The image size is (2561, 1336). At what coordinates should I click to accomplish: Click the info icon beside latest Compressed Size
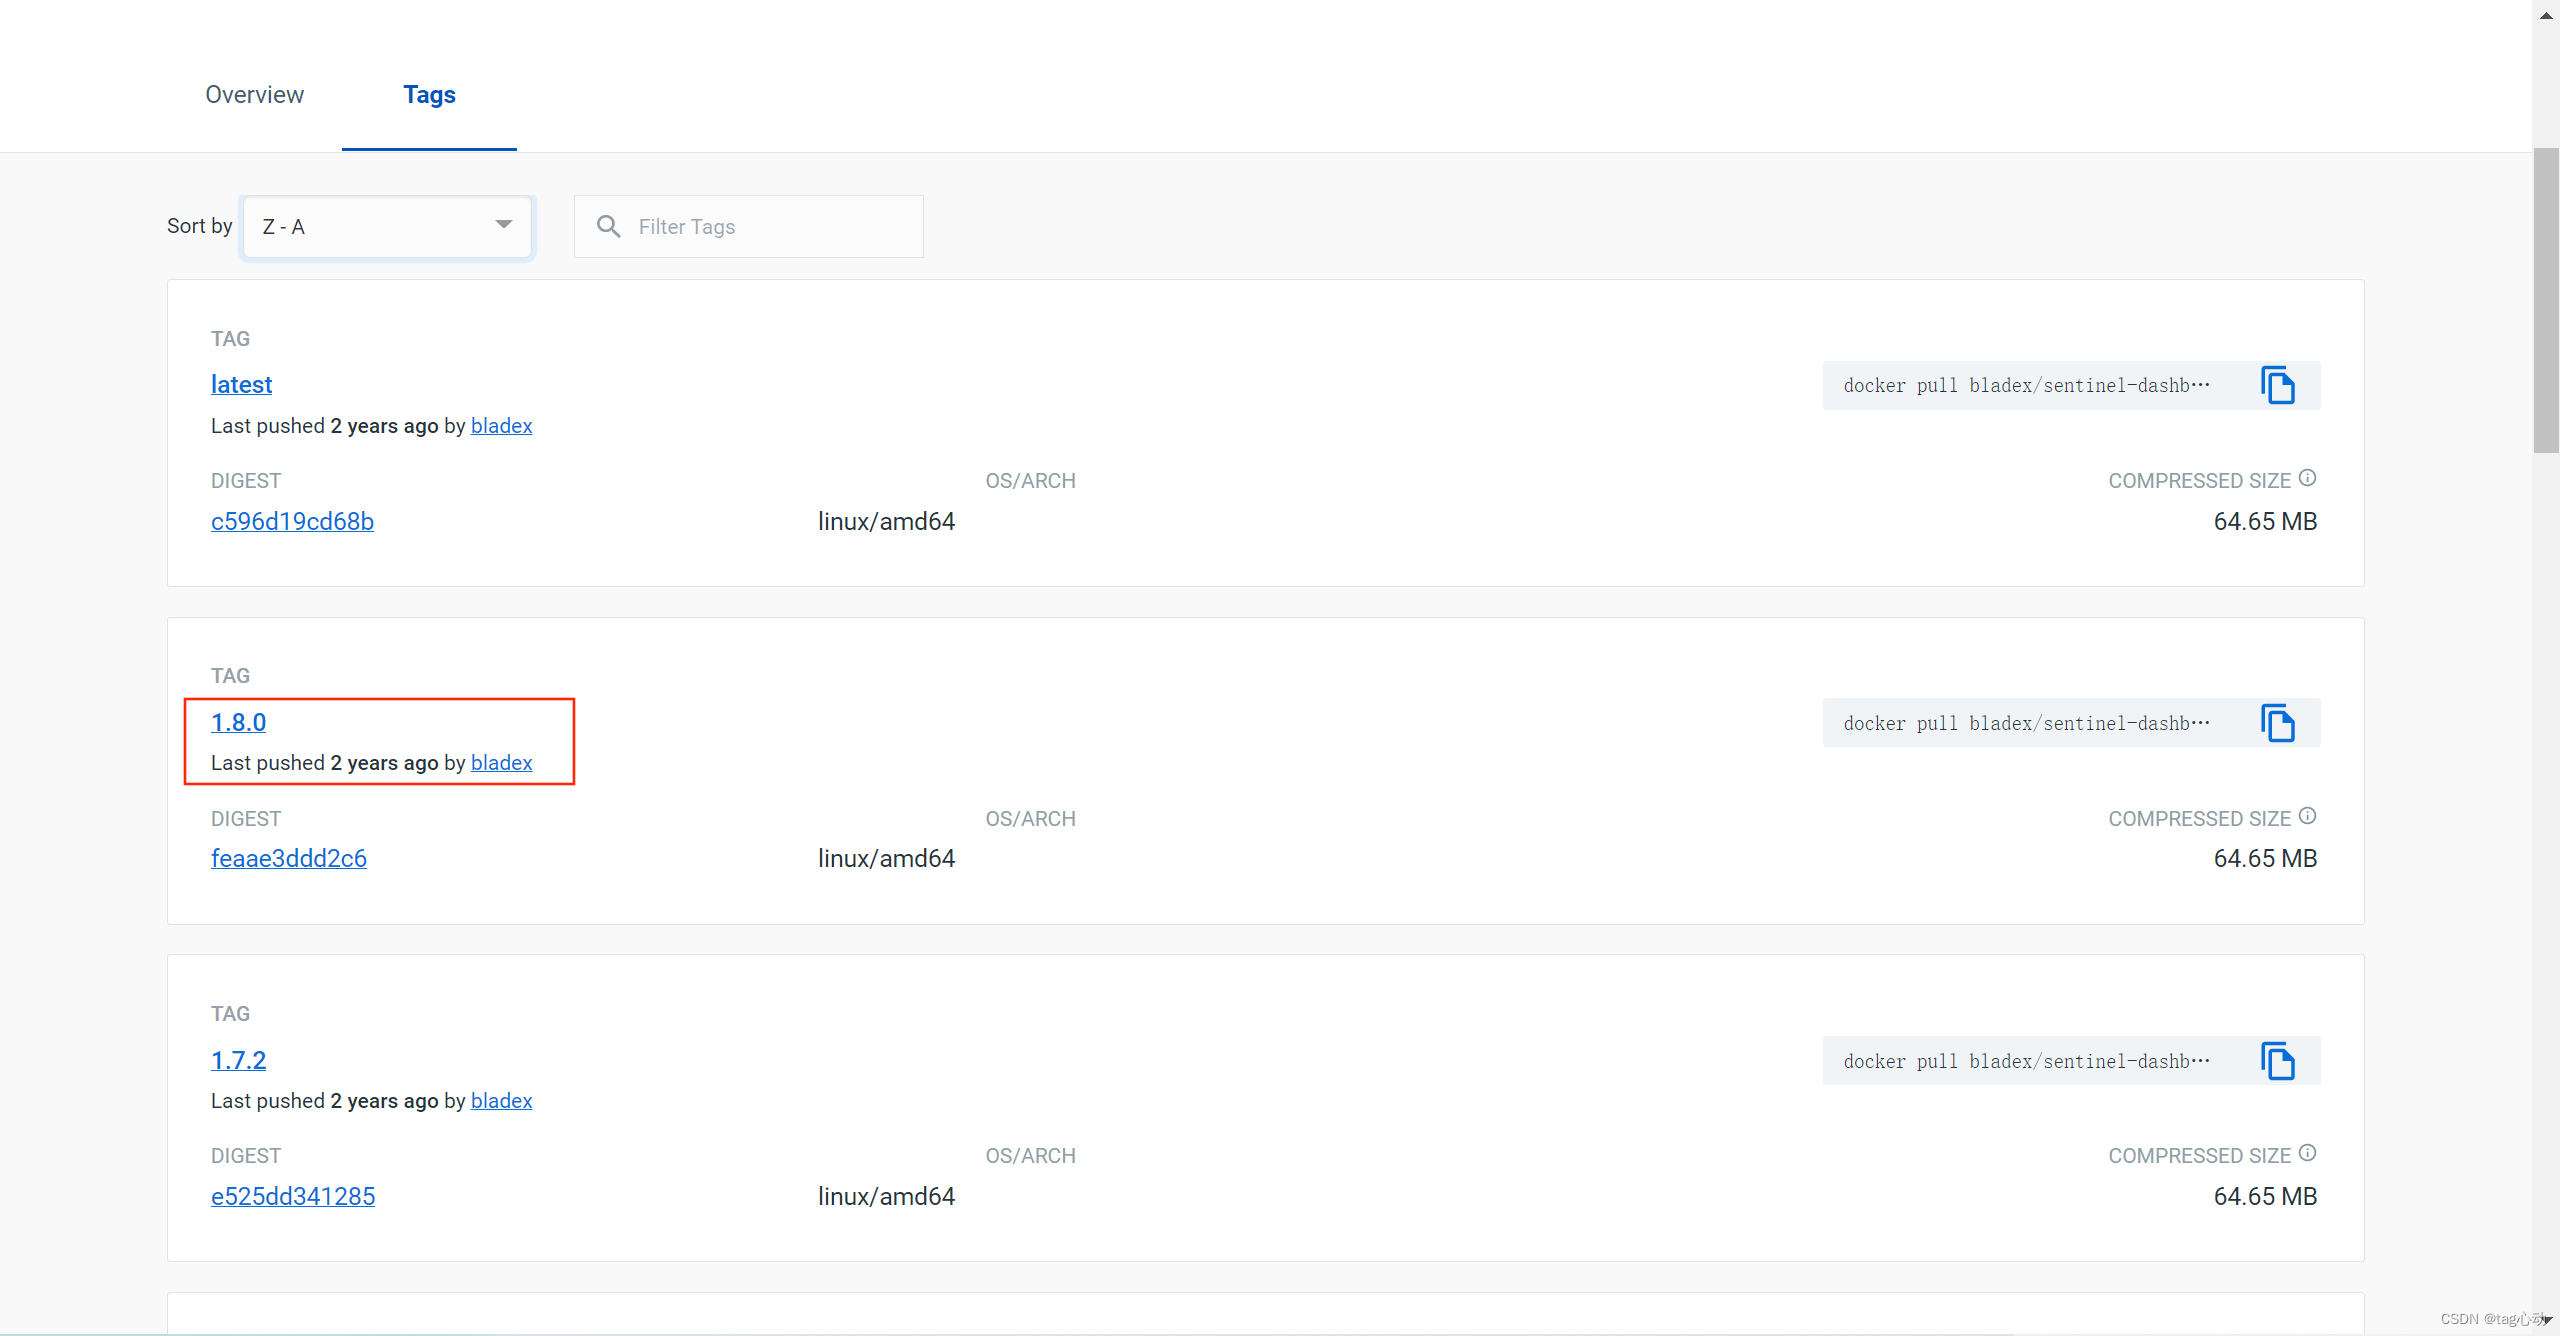[2307, 477]
